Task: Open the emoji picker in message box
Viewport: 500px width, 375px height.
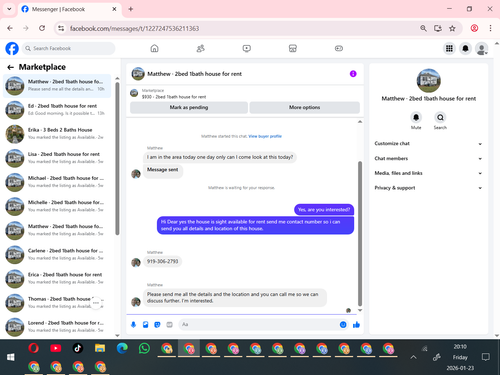Action: pos(343,324)
